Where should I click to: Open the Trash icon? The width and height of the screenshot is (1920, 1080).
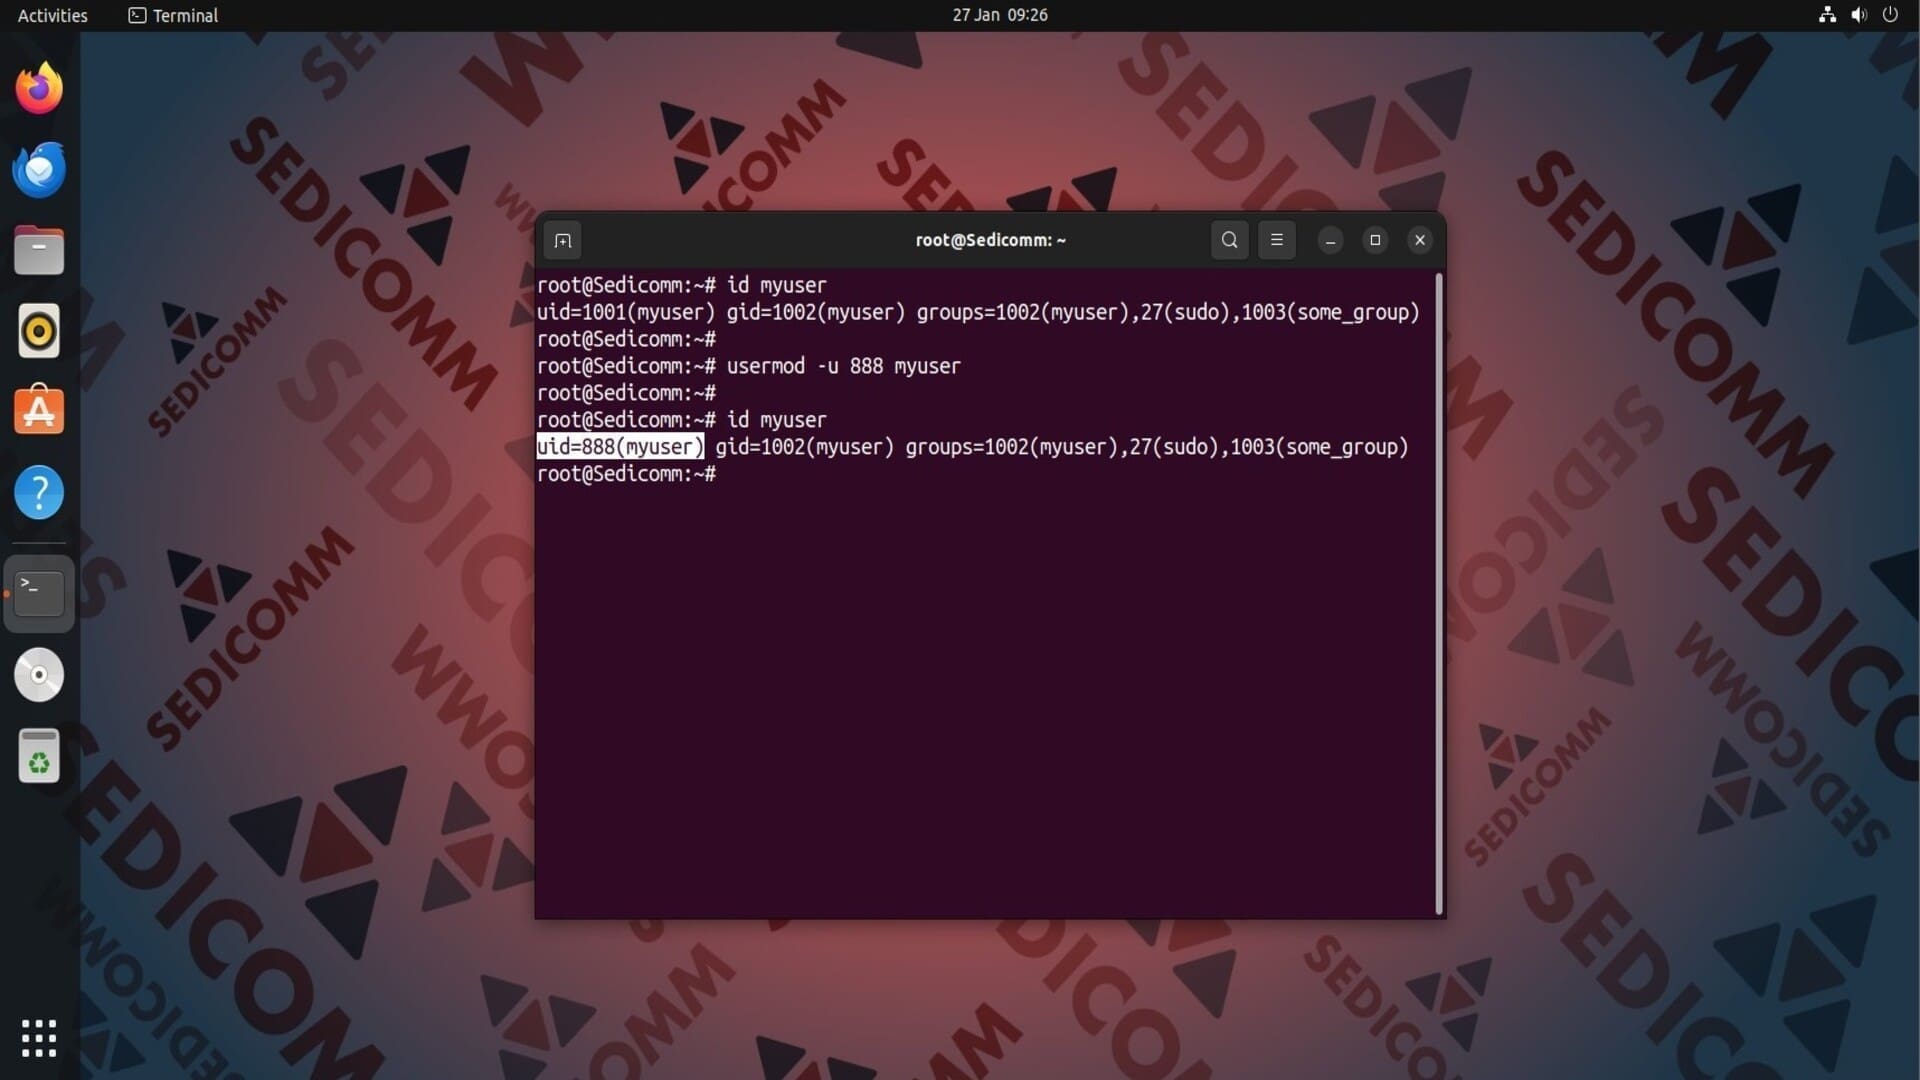(39, 756)
